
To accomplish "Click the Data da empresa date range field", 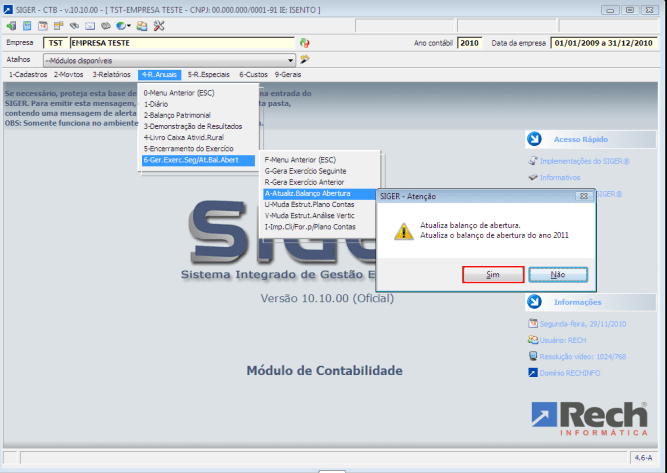I will (x=603, y=43).
